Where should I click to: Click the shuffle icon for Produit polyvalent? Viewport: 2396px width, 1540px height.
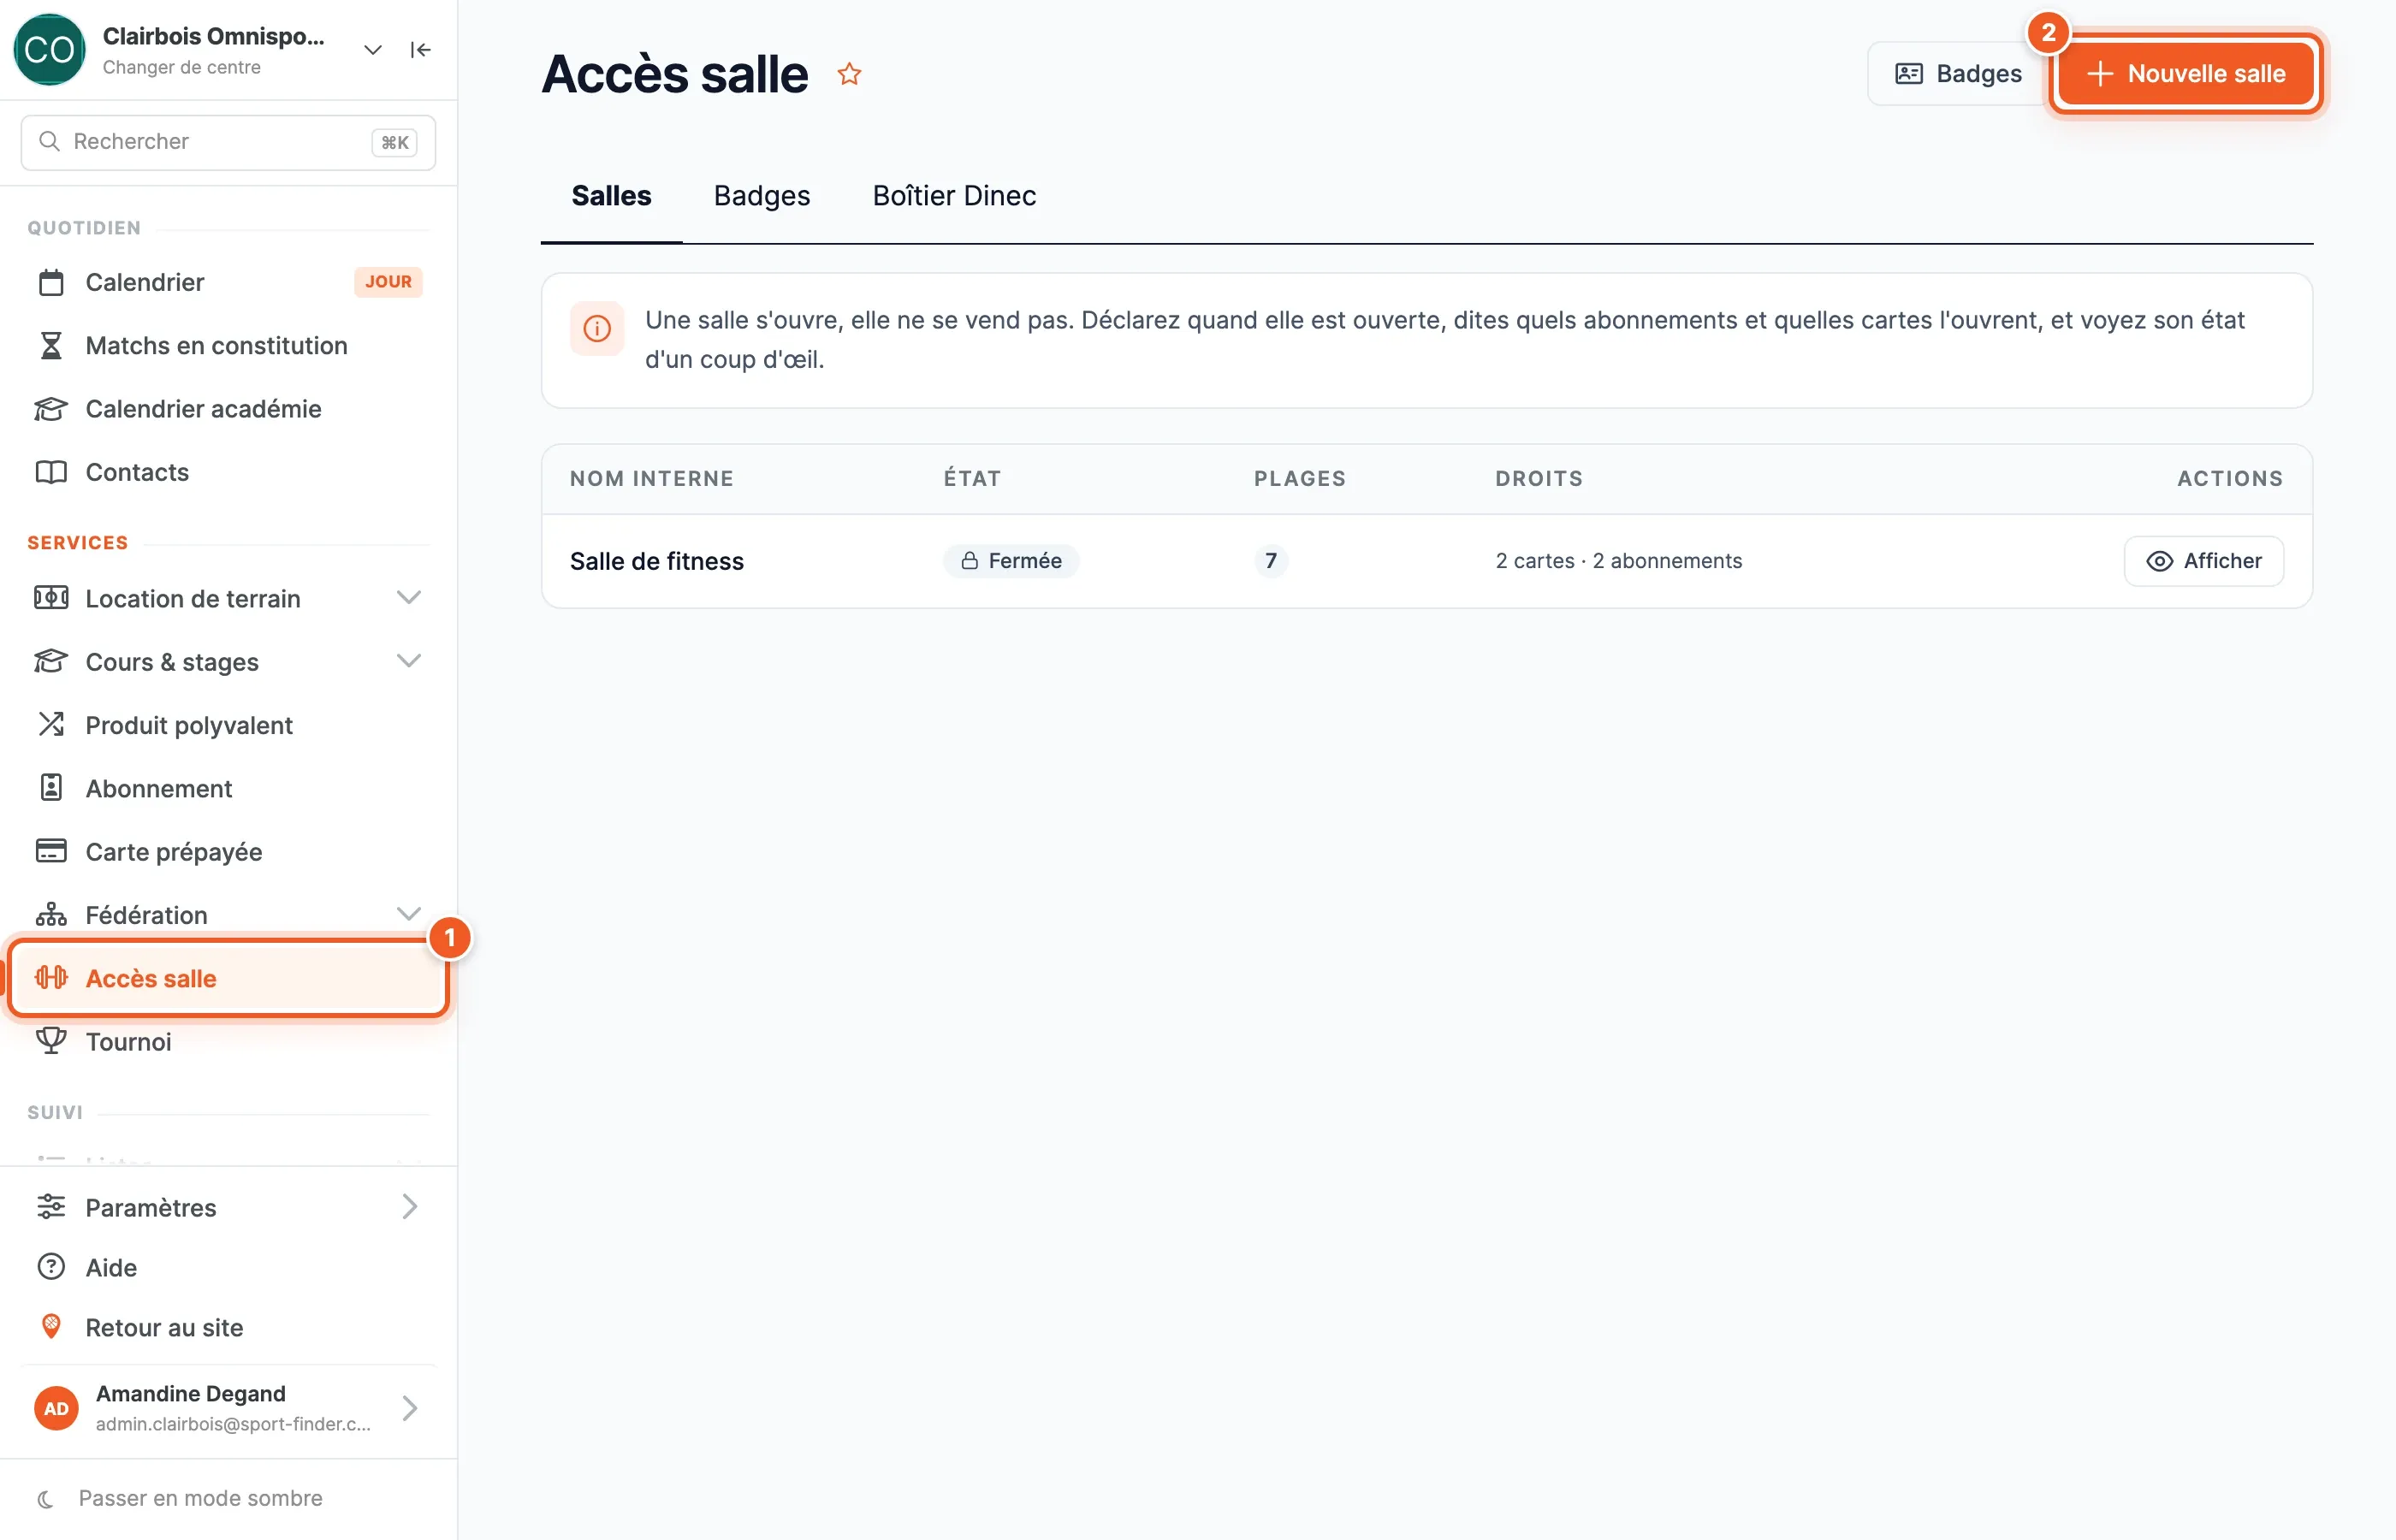[51, 725]
